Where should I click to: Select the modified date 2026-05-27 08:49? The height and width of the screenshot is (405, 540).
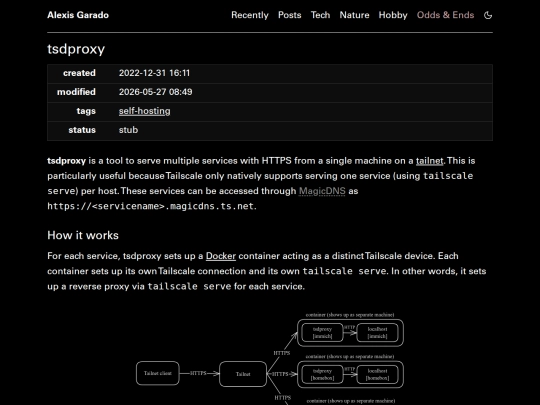156,92
